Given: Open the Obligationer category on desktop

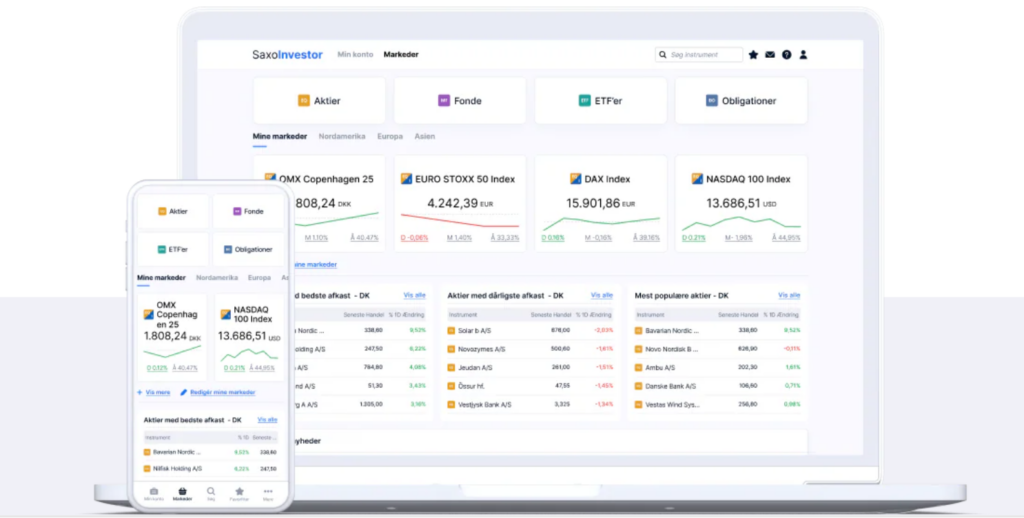Looking at the screenshot, I should [x=741, y=101].
